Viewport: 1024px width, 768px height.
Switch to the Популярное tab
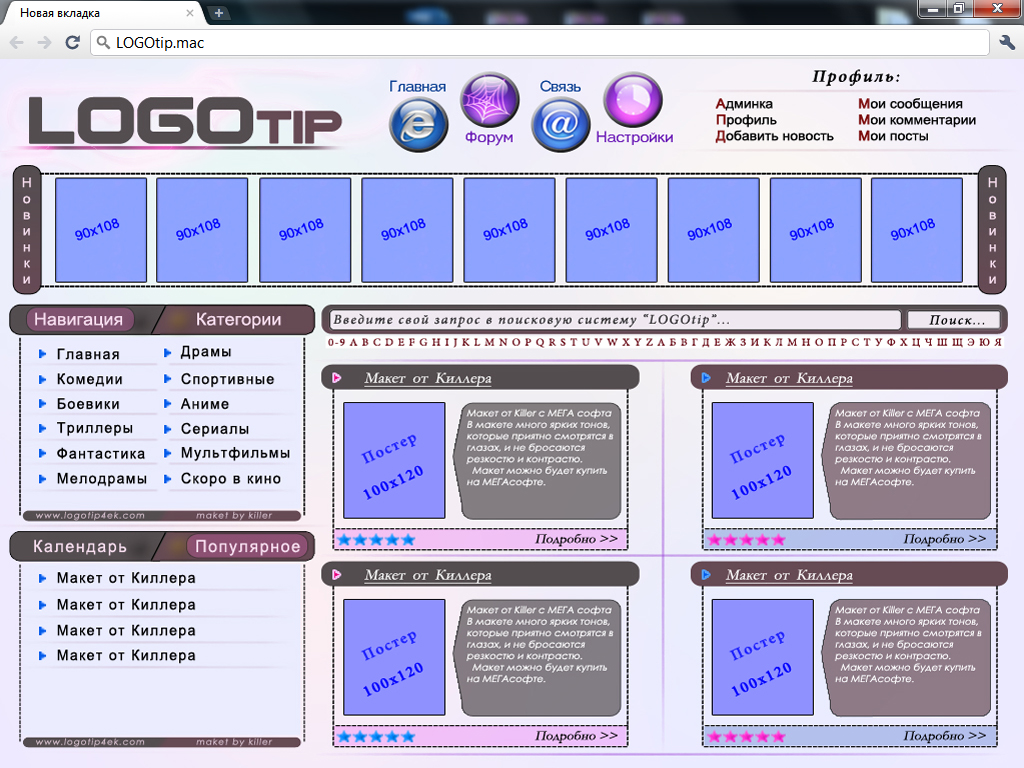(x=248, y=546)
